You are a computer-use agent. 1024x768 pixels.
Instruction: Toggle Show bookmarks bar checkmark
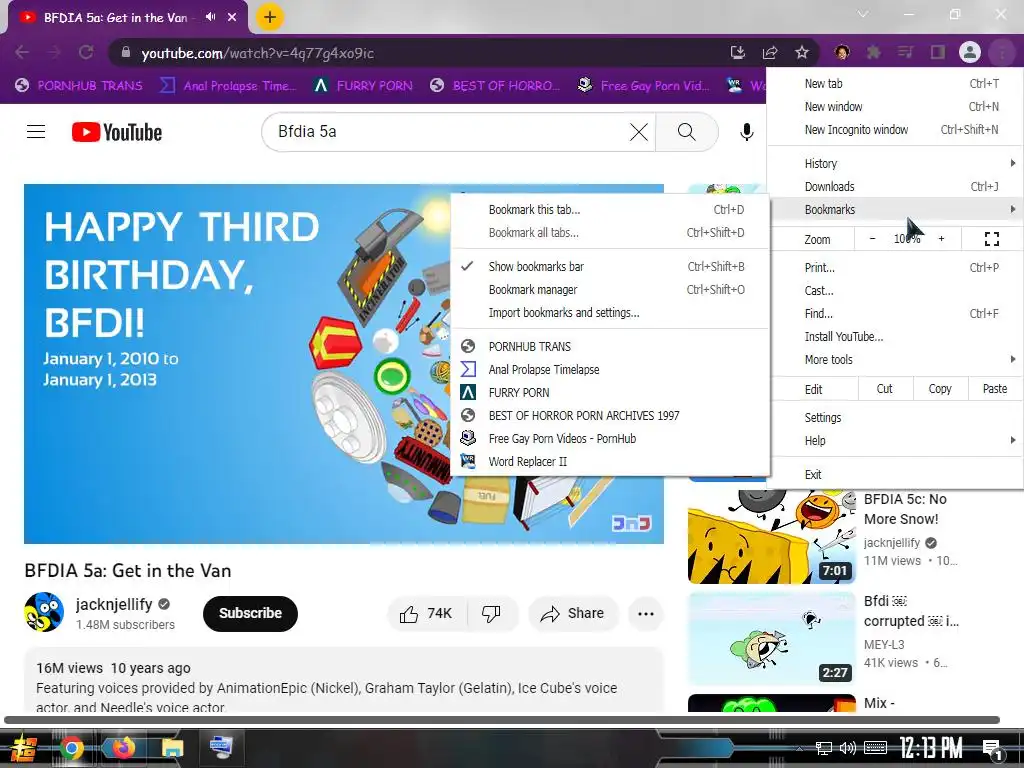tap(610, 266)
